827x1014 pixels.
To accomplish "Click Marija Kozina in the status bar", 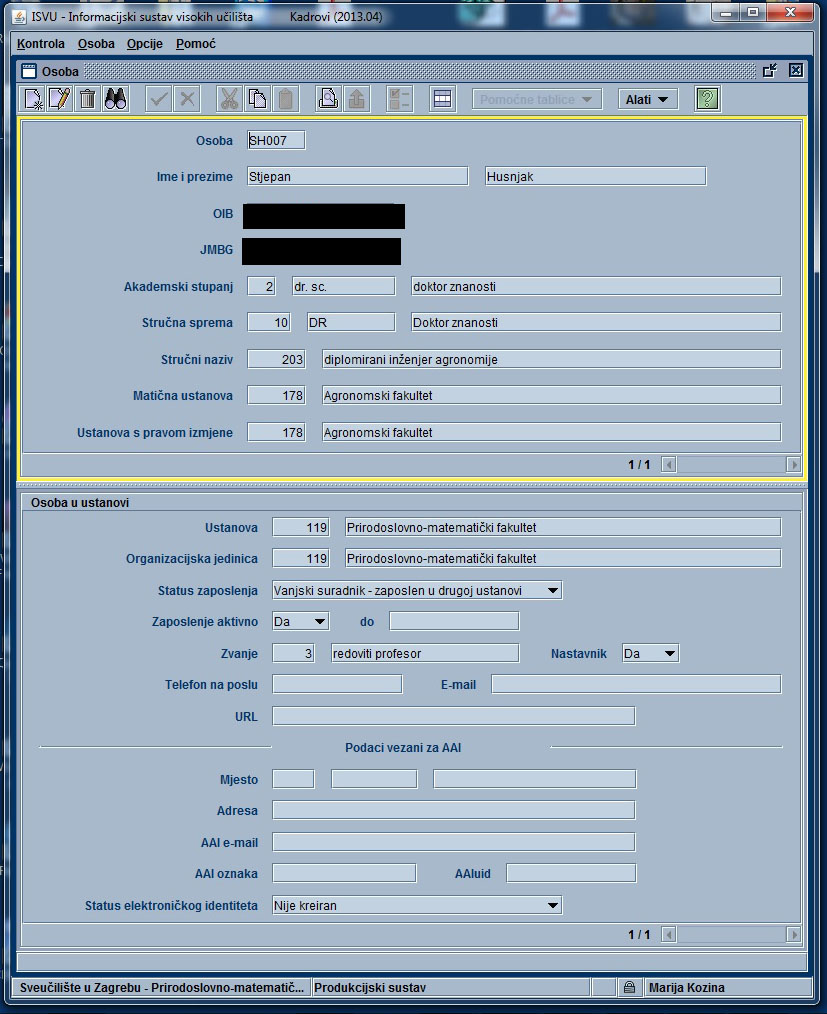I will pos(687,987).
